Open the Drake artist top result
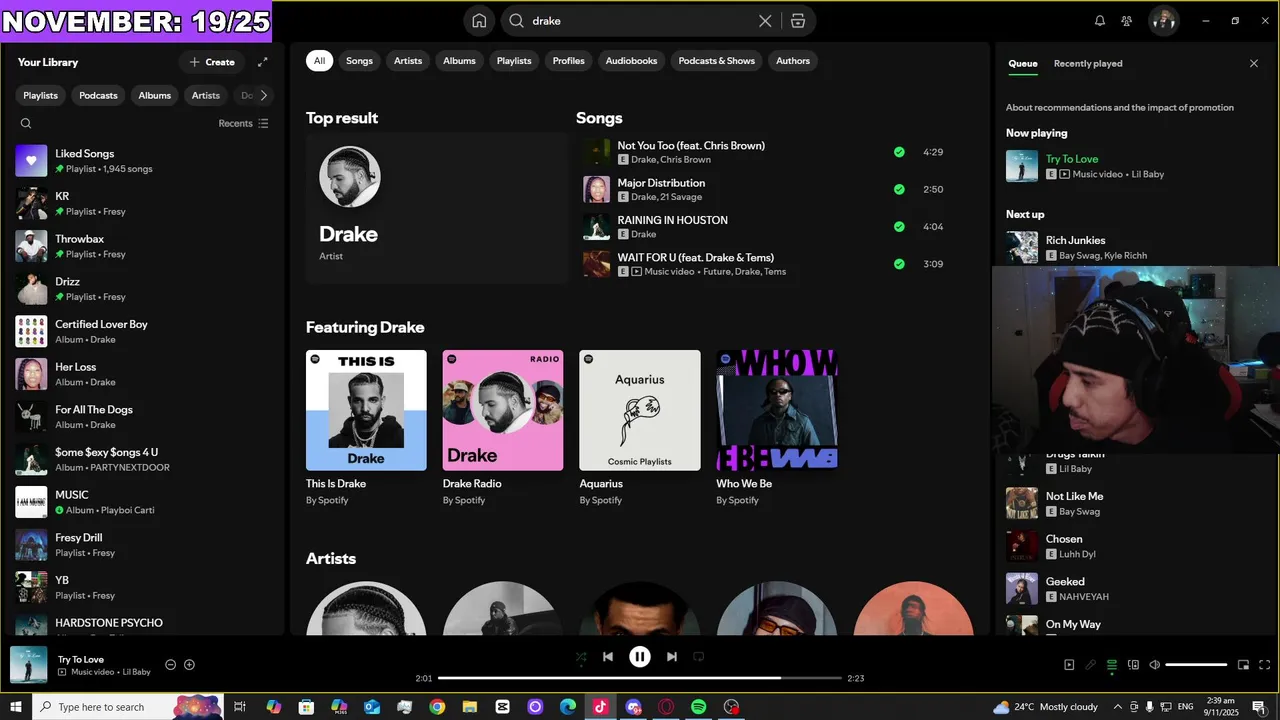 point(437,208)
